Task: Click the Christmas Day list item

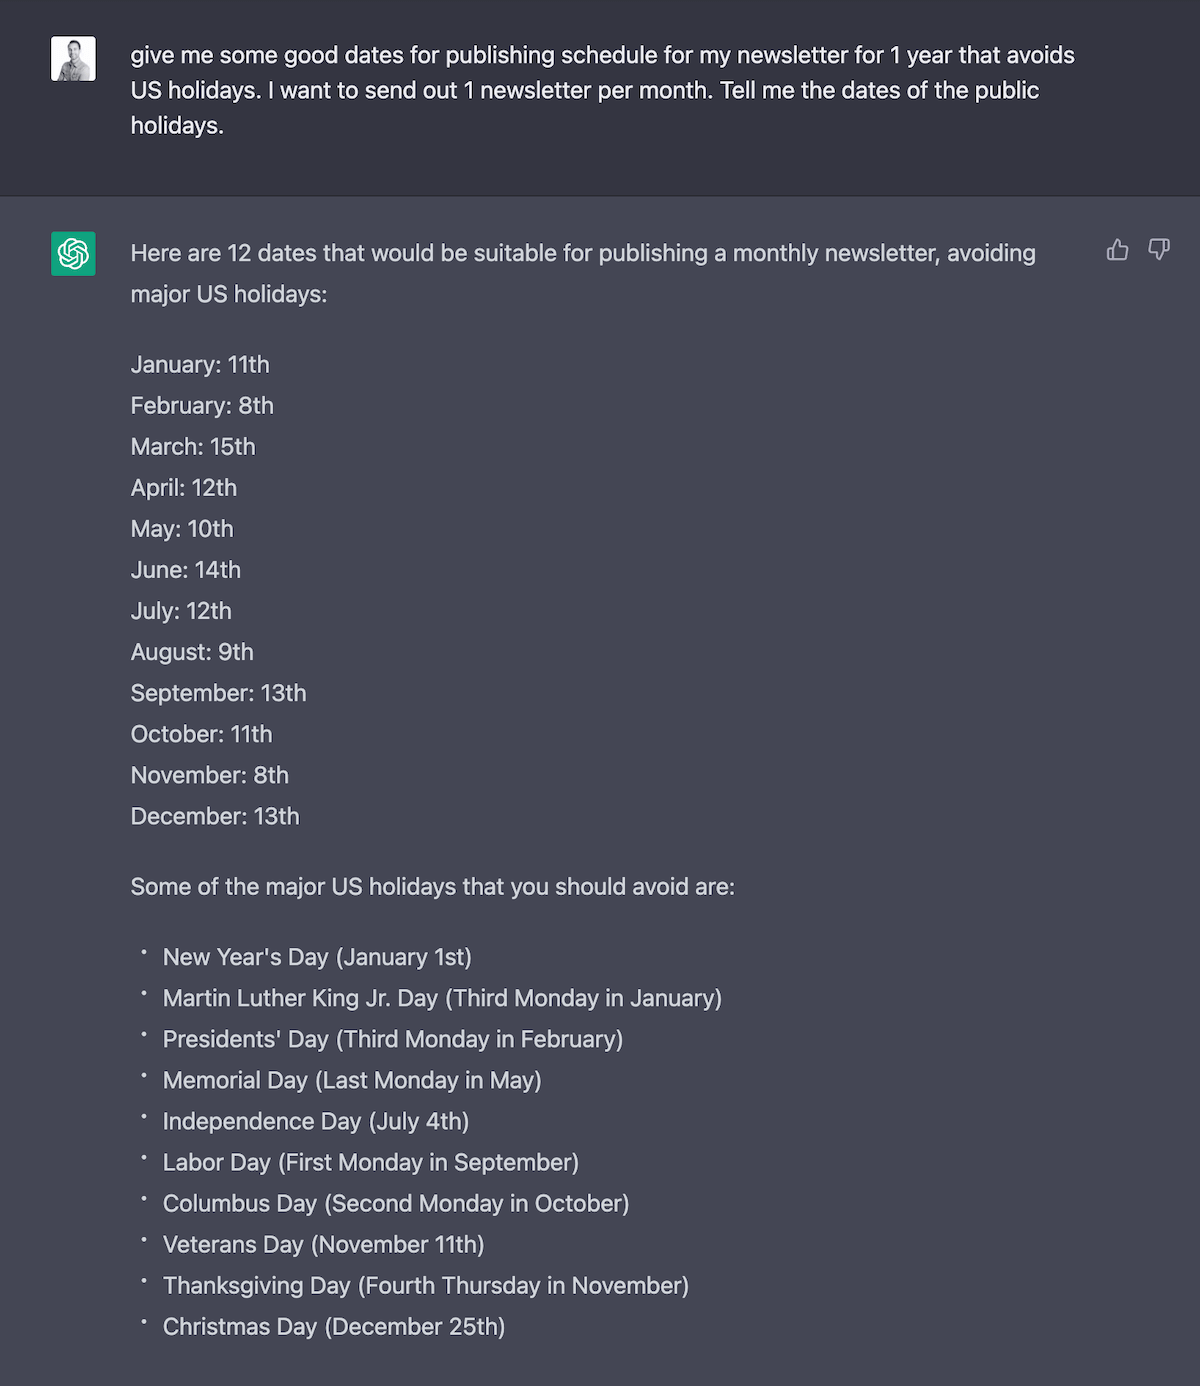Action: [x=334, y=1326]
